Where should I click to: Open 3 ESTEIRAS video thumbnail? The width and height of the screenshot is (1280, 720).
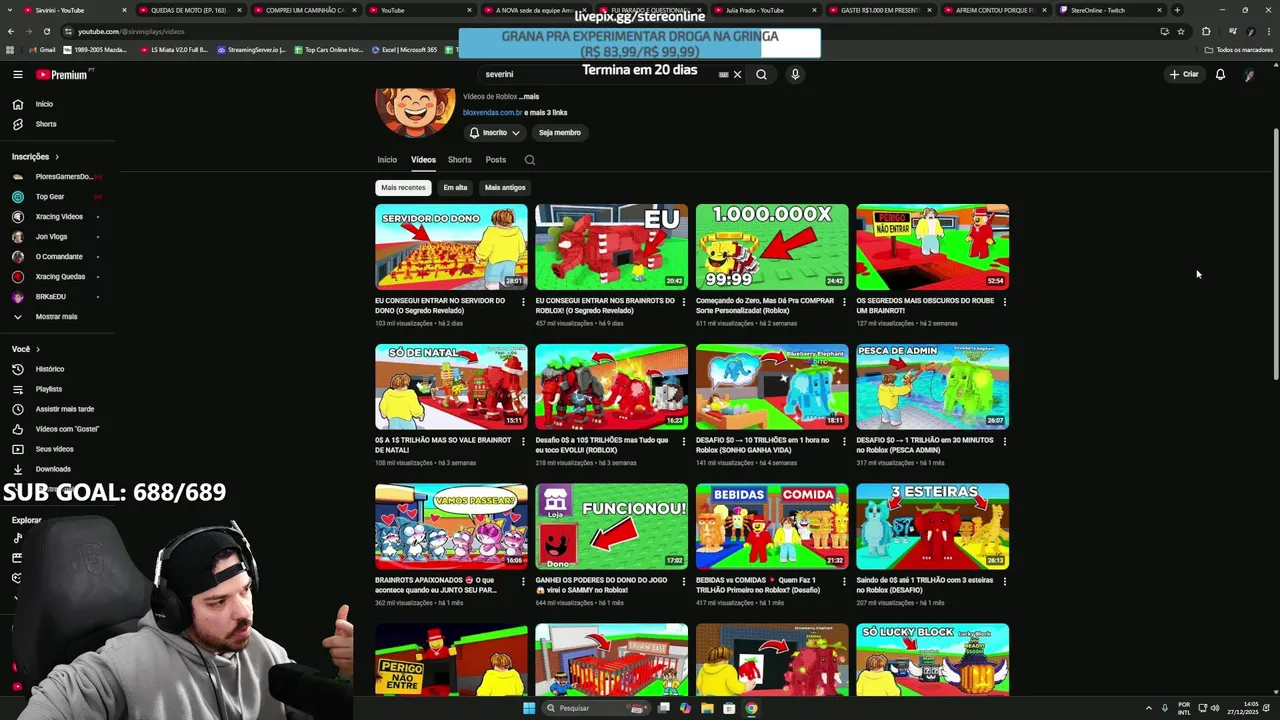(x=932, y=527)
